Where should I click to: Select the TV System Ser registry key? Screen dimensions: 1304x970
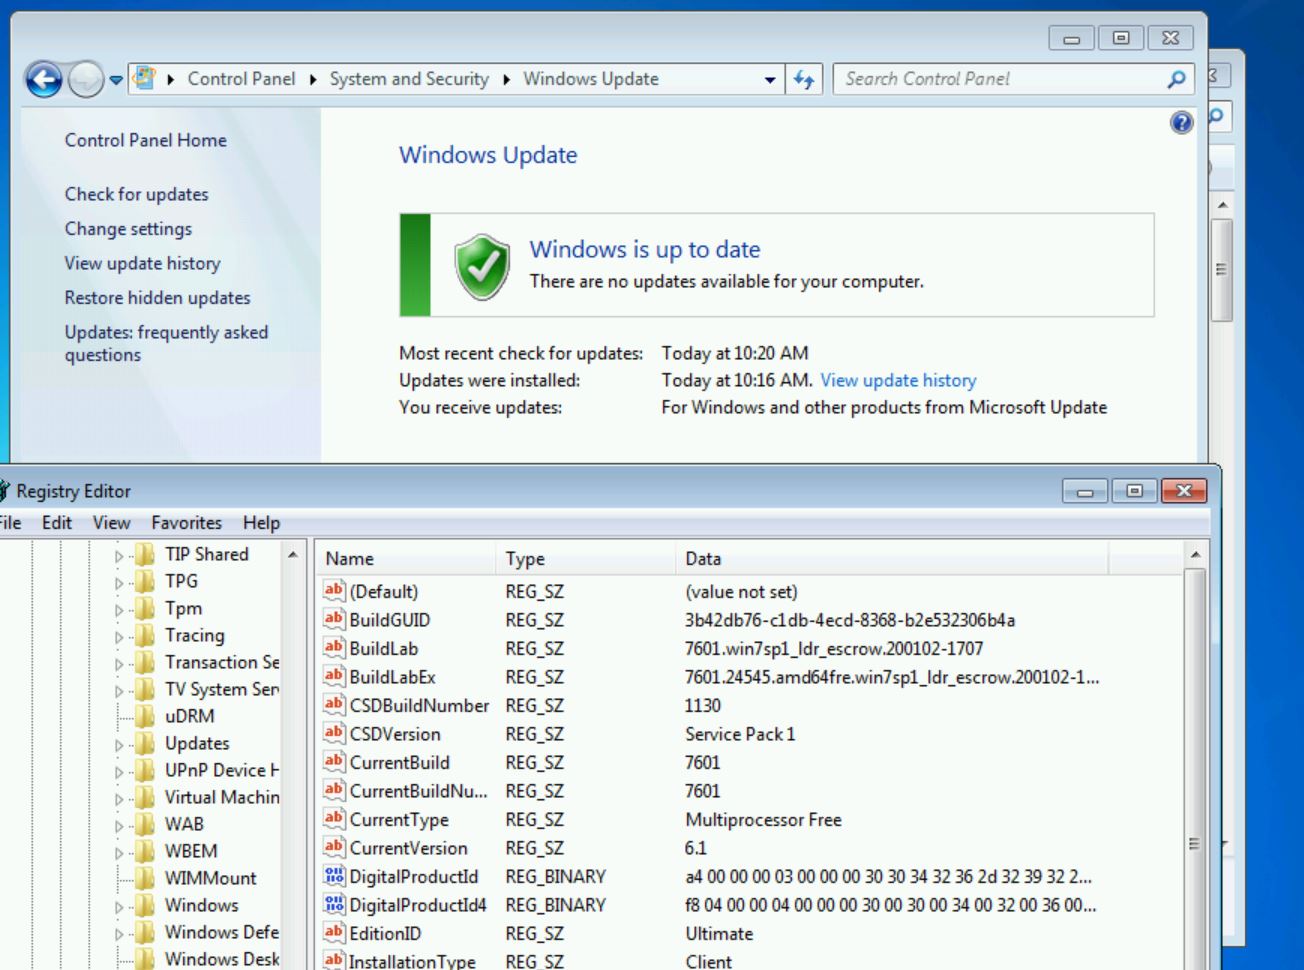tap(222, 689)
